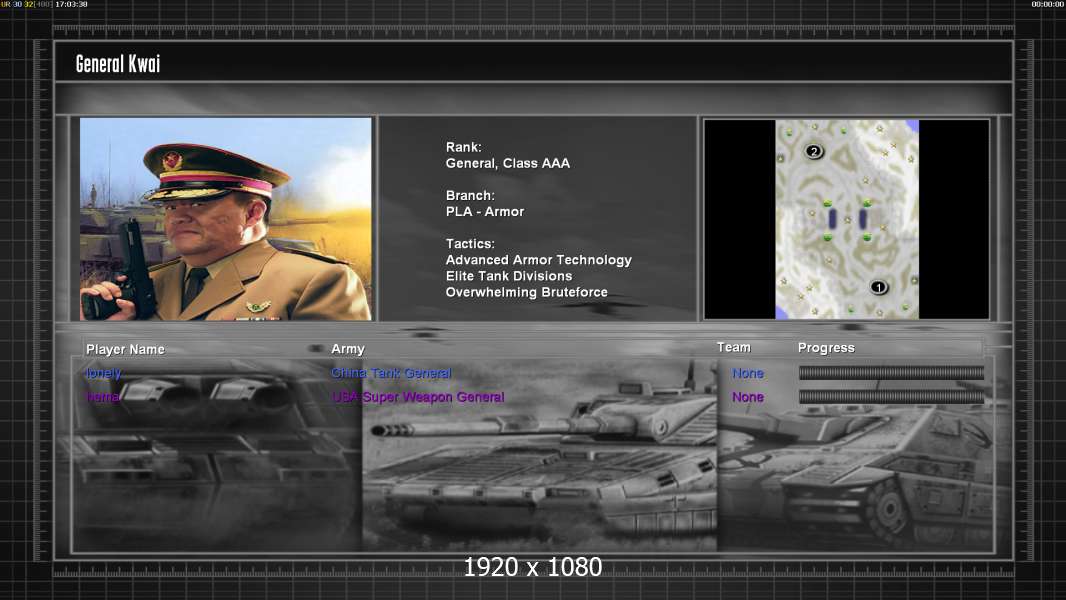Click the 'General Kwai' title text
The image size is (1066, 600).
coord(118,64)
